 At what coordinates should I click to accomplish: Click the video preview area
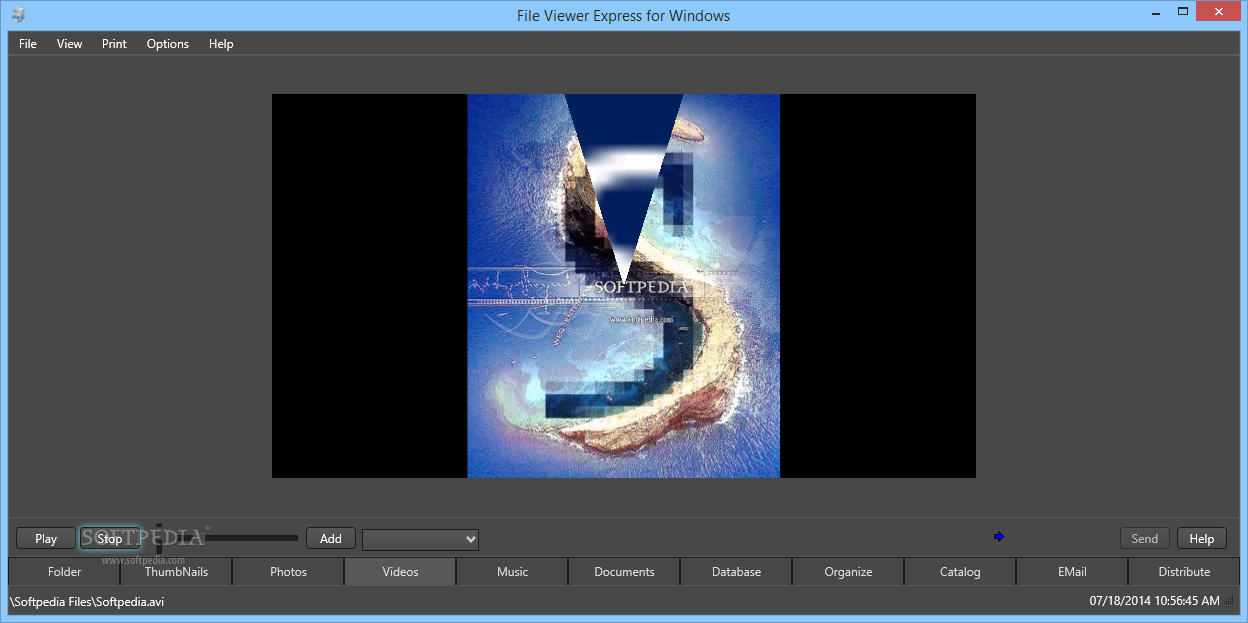click(624, 286)
